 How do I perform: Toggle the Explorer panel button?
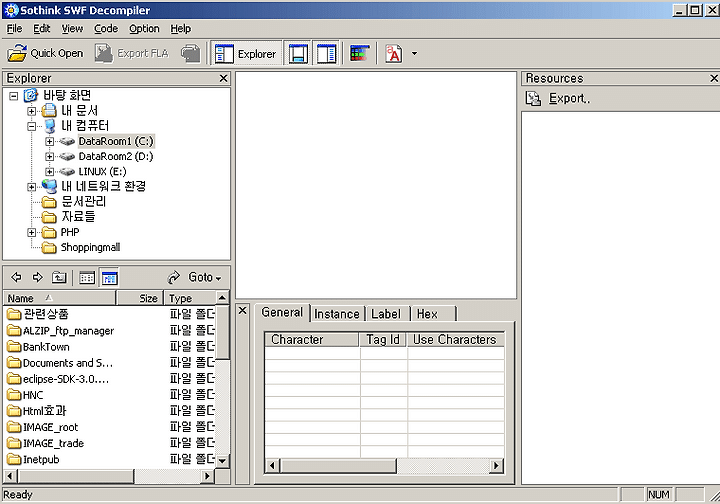[246, 54]
